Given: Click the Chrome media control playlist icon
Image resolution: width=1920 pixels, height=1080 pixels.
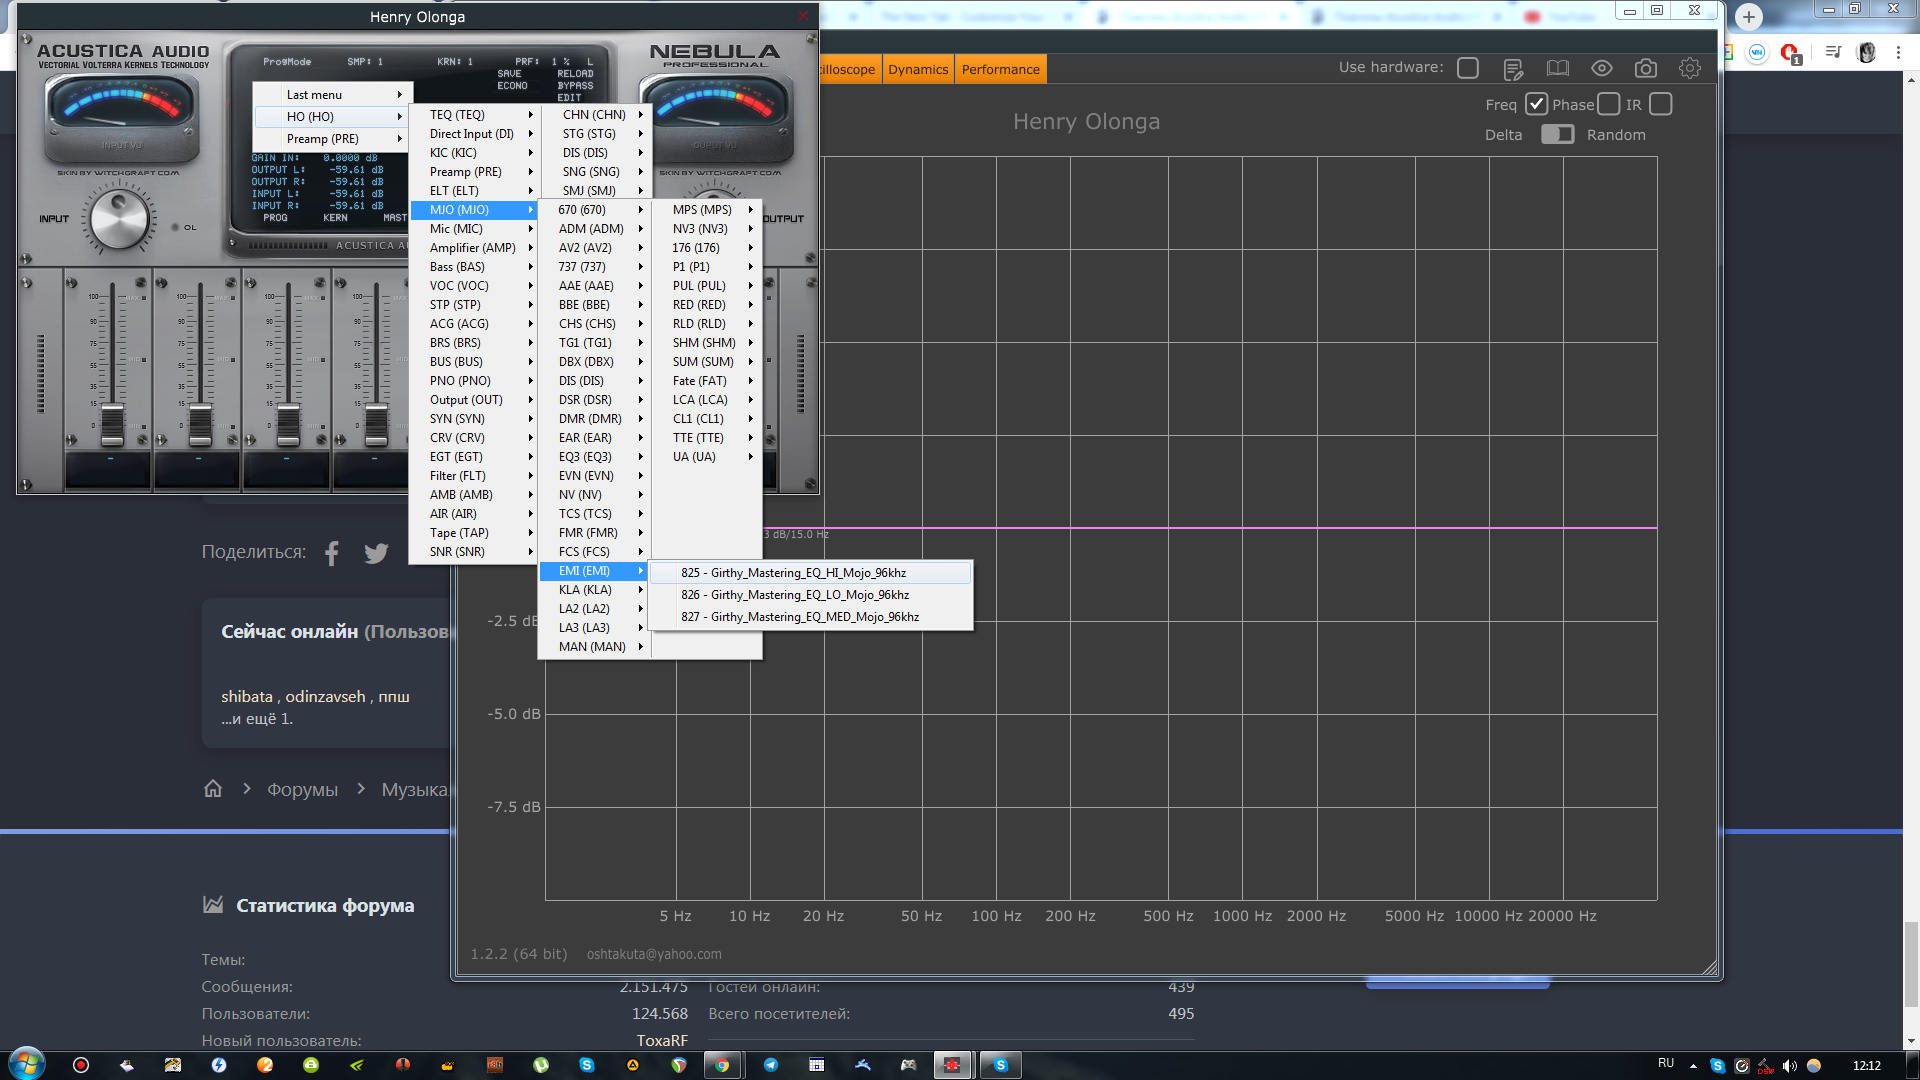Looking at the screenshot, I should click(1833, 52).
